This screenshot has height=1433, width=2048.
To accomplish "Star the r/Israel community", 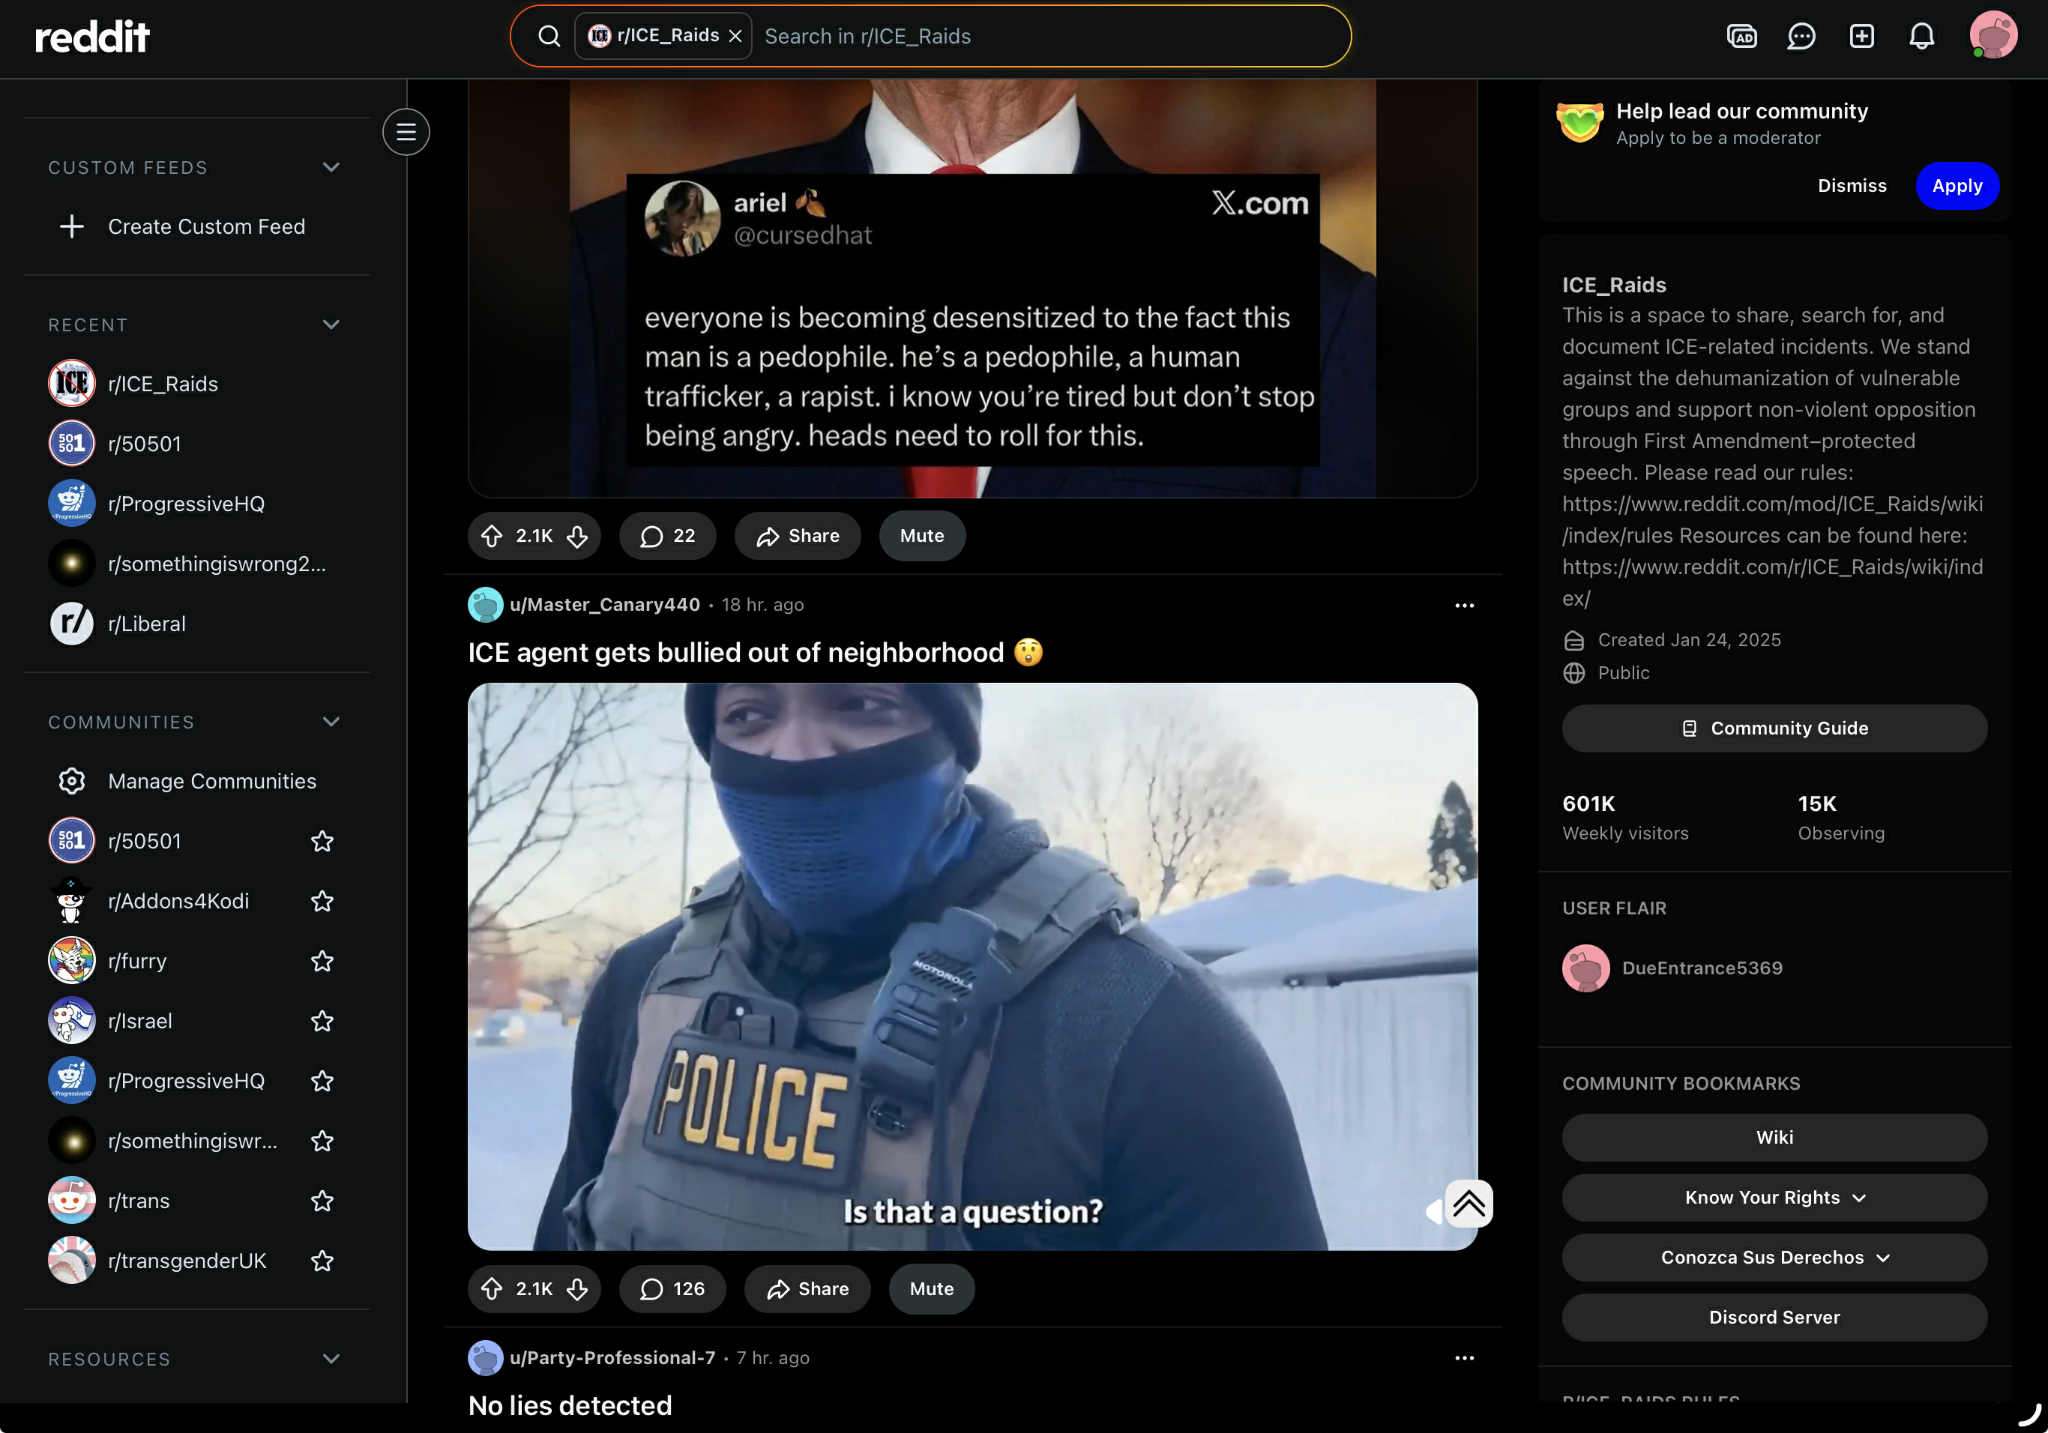I will [x=322, y=1021].
